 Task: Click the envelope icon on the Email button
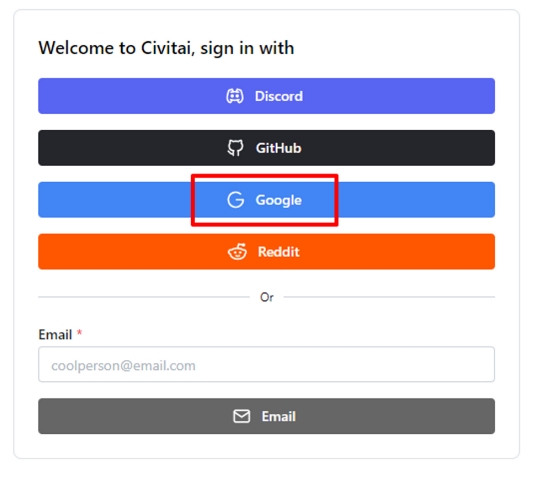click(241, 416)
